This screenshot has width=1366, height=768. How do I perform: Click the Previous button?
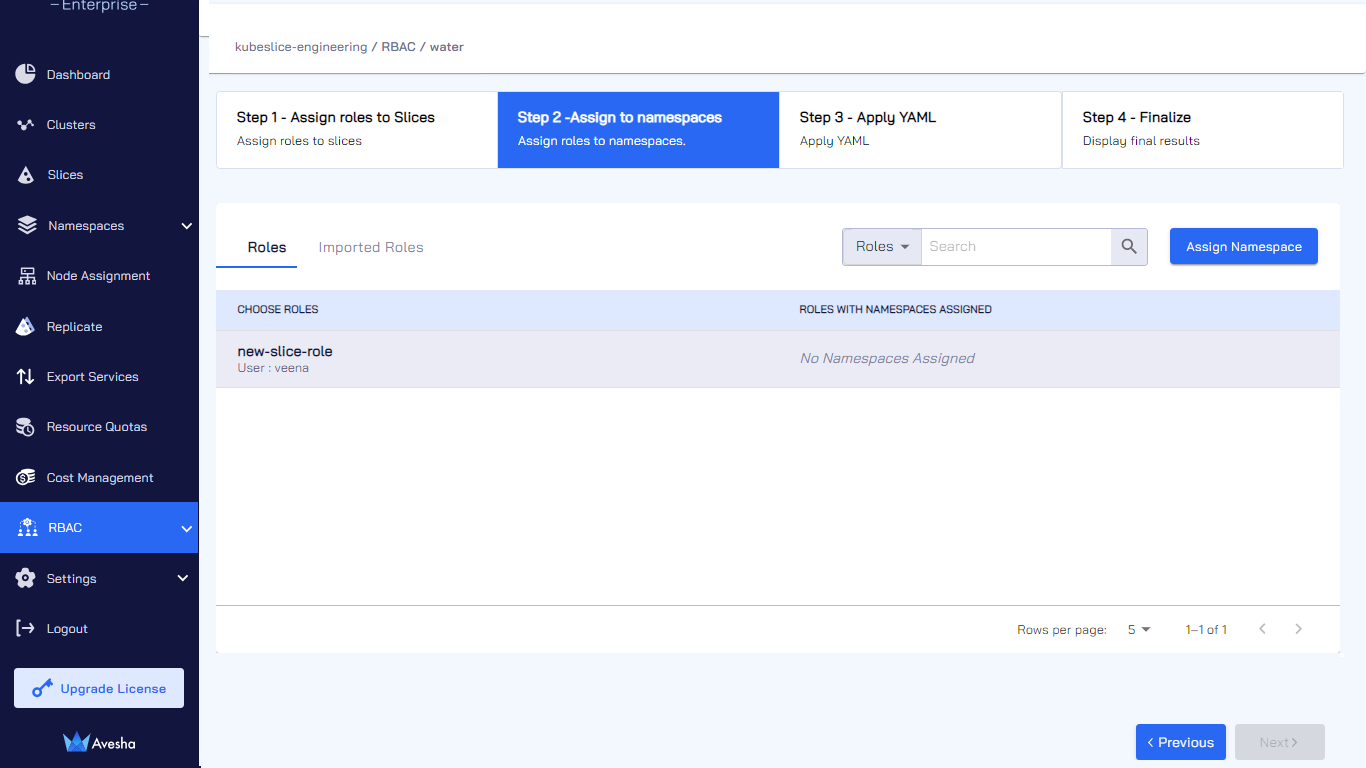1181,742
